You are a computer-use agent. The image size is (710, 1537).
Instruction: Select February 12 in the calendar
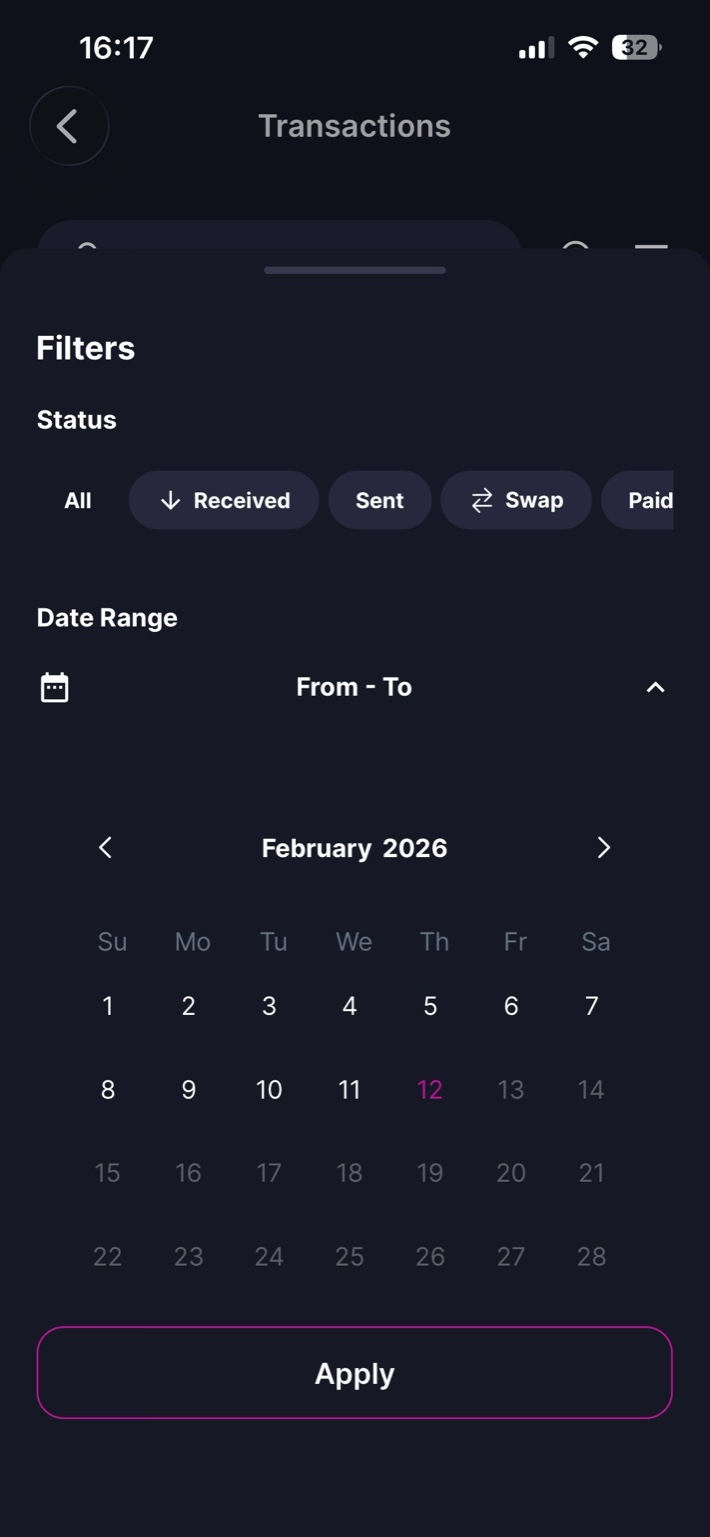pyautogui.click(x=430, y=1090)
